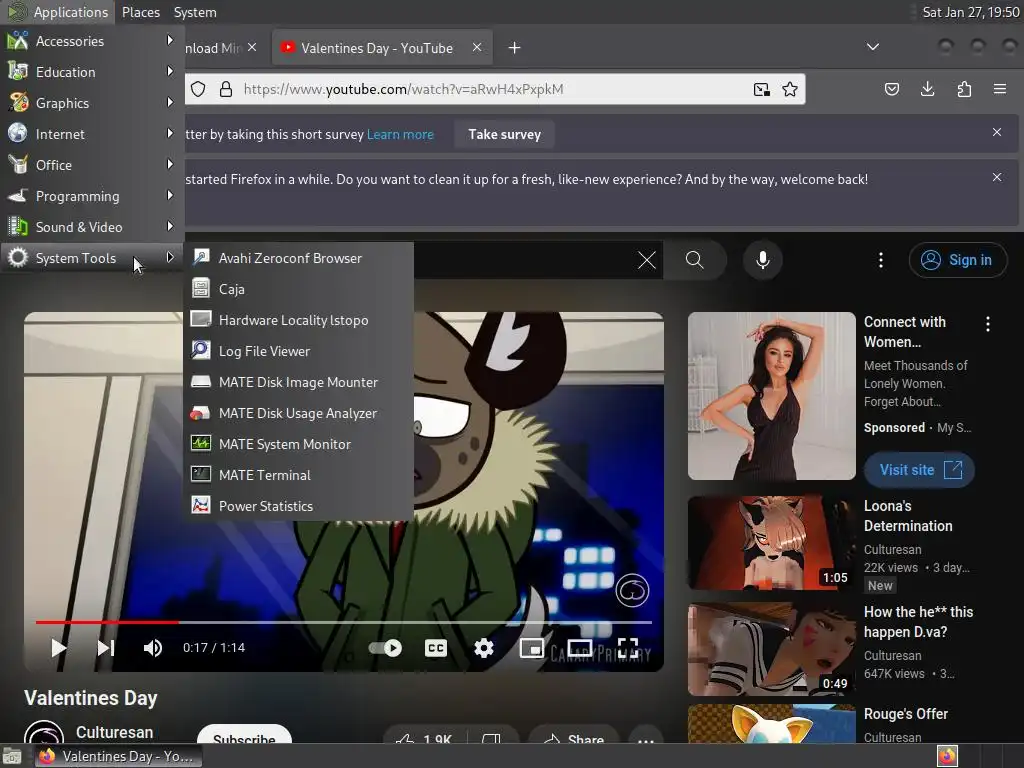Open Hardware Locality lstopo
The height and width of the screenshot is (768, 1024).
click(x=298, y=320)
